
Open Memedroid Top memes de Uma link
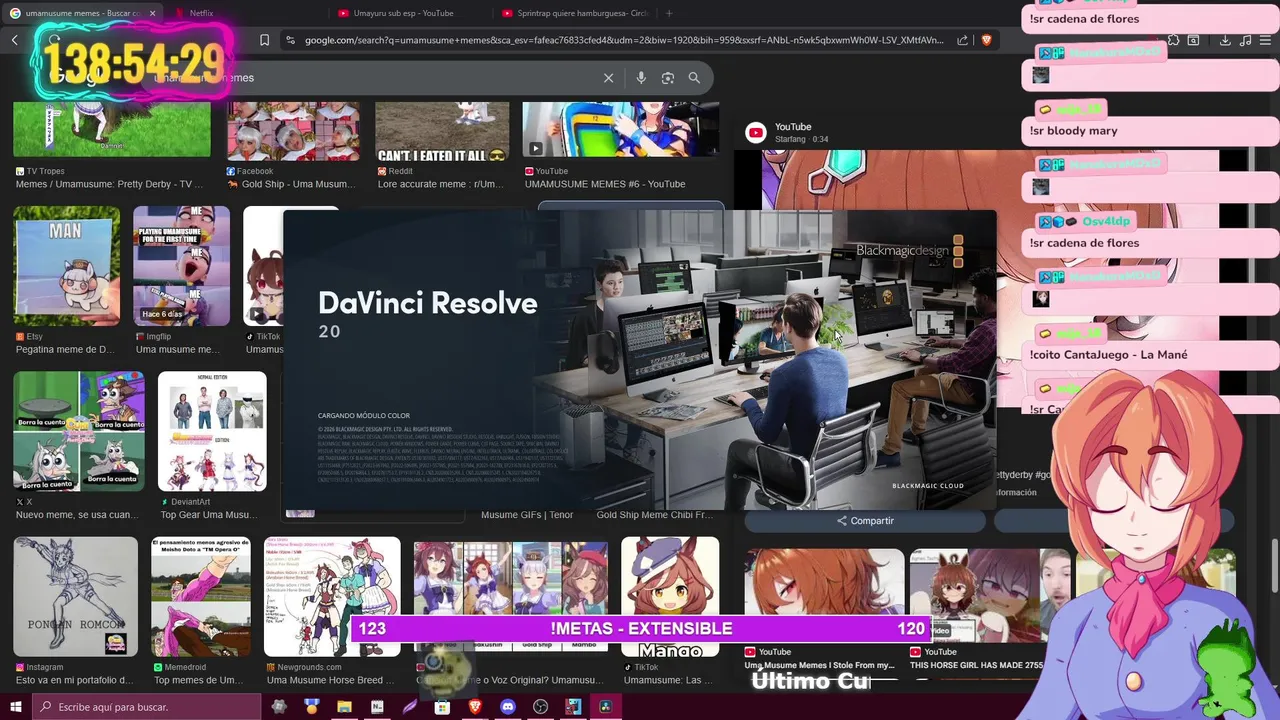[x=200, y=680]
